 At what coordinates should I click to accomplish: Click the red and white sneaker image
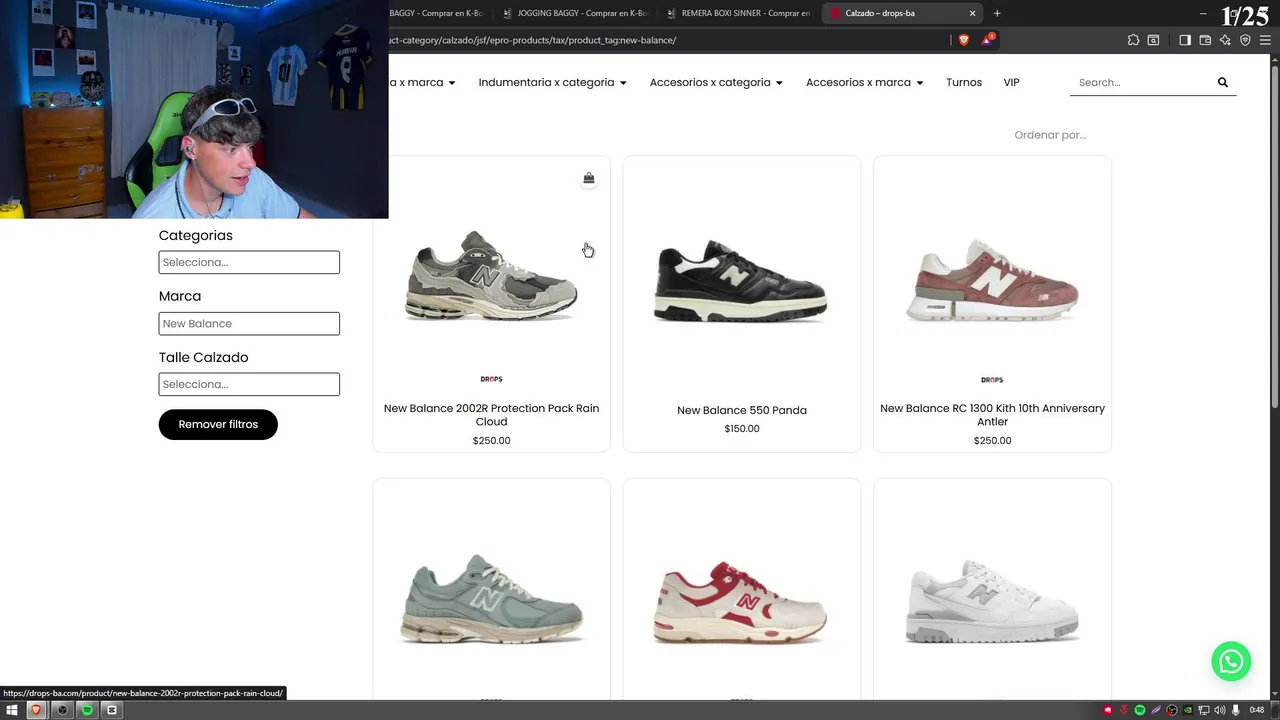[x=741, y=603]
